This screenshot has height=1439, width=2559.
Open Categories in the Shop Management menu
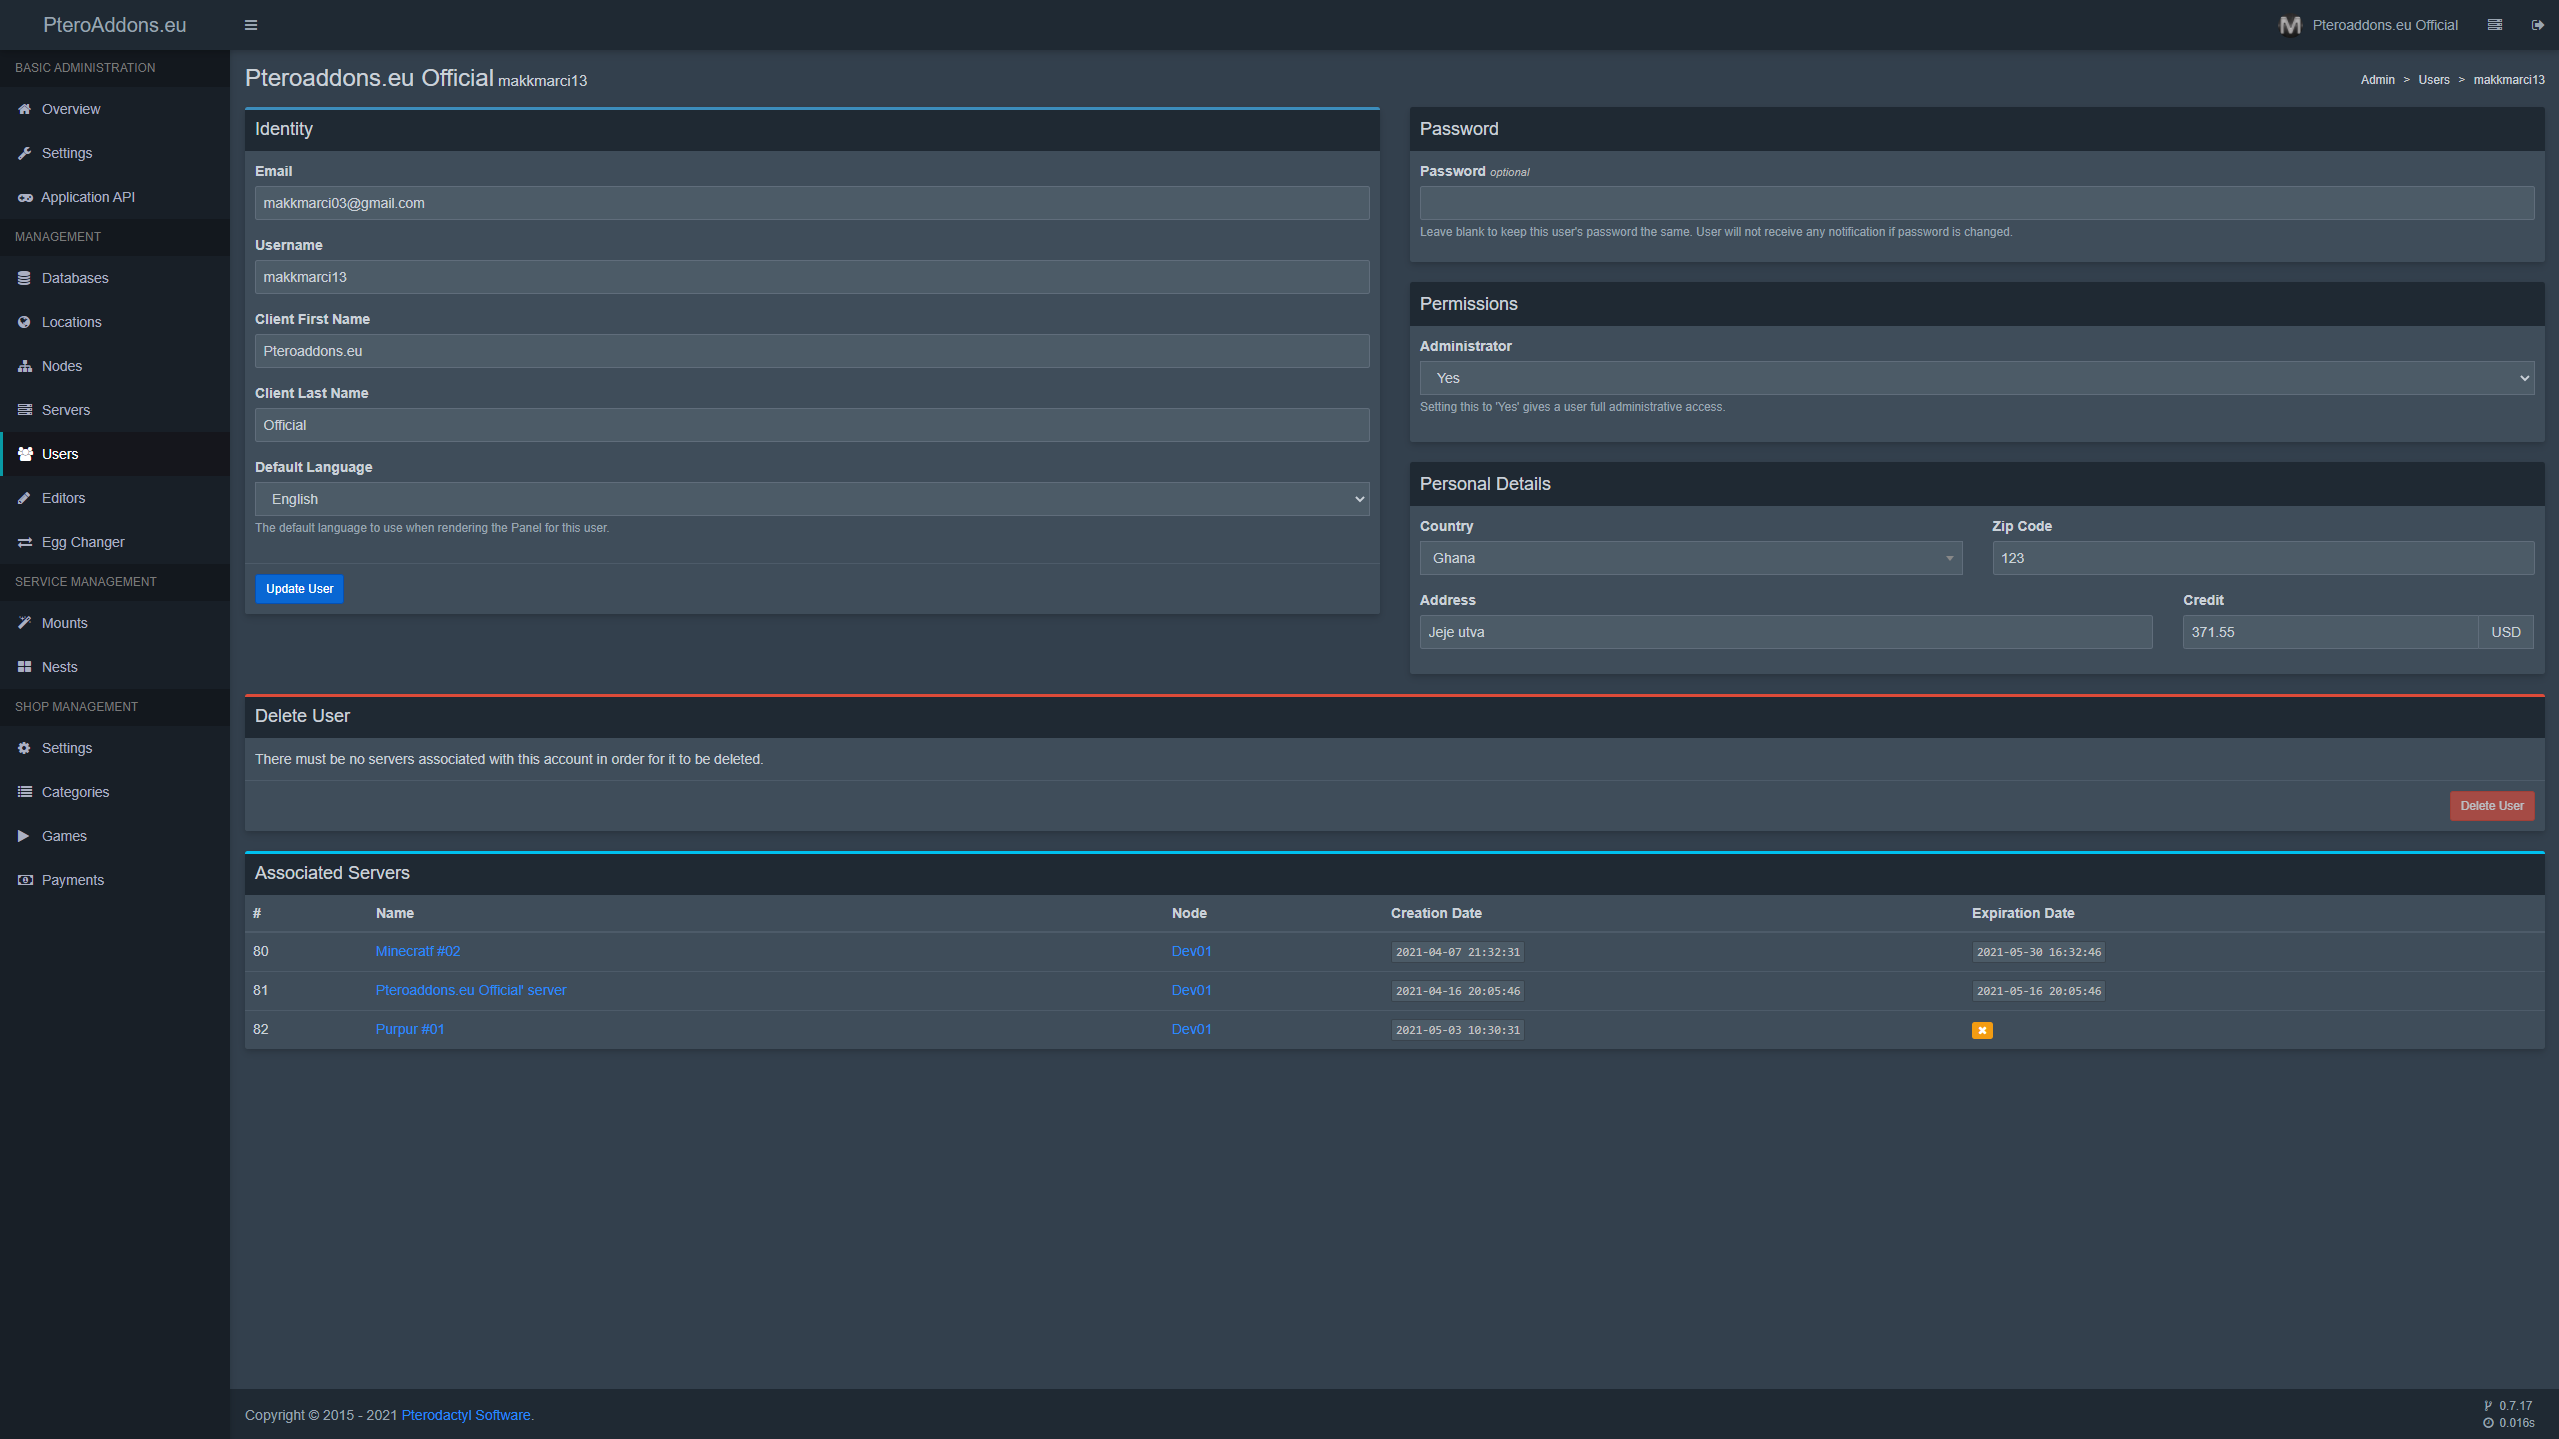75,792
